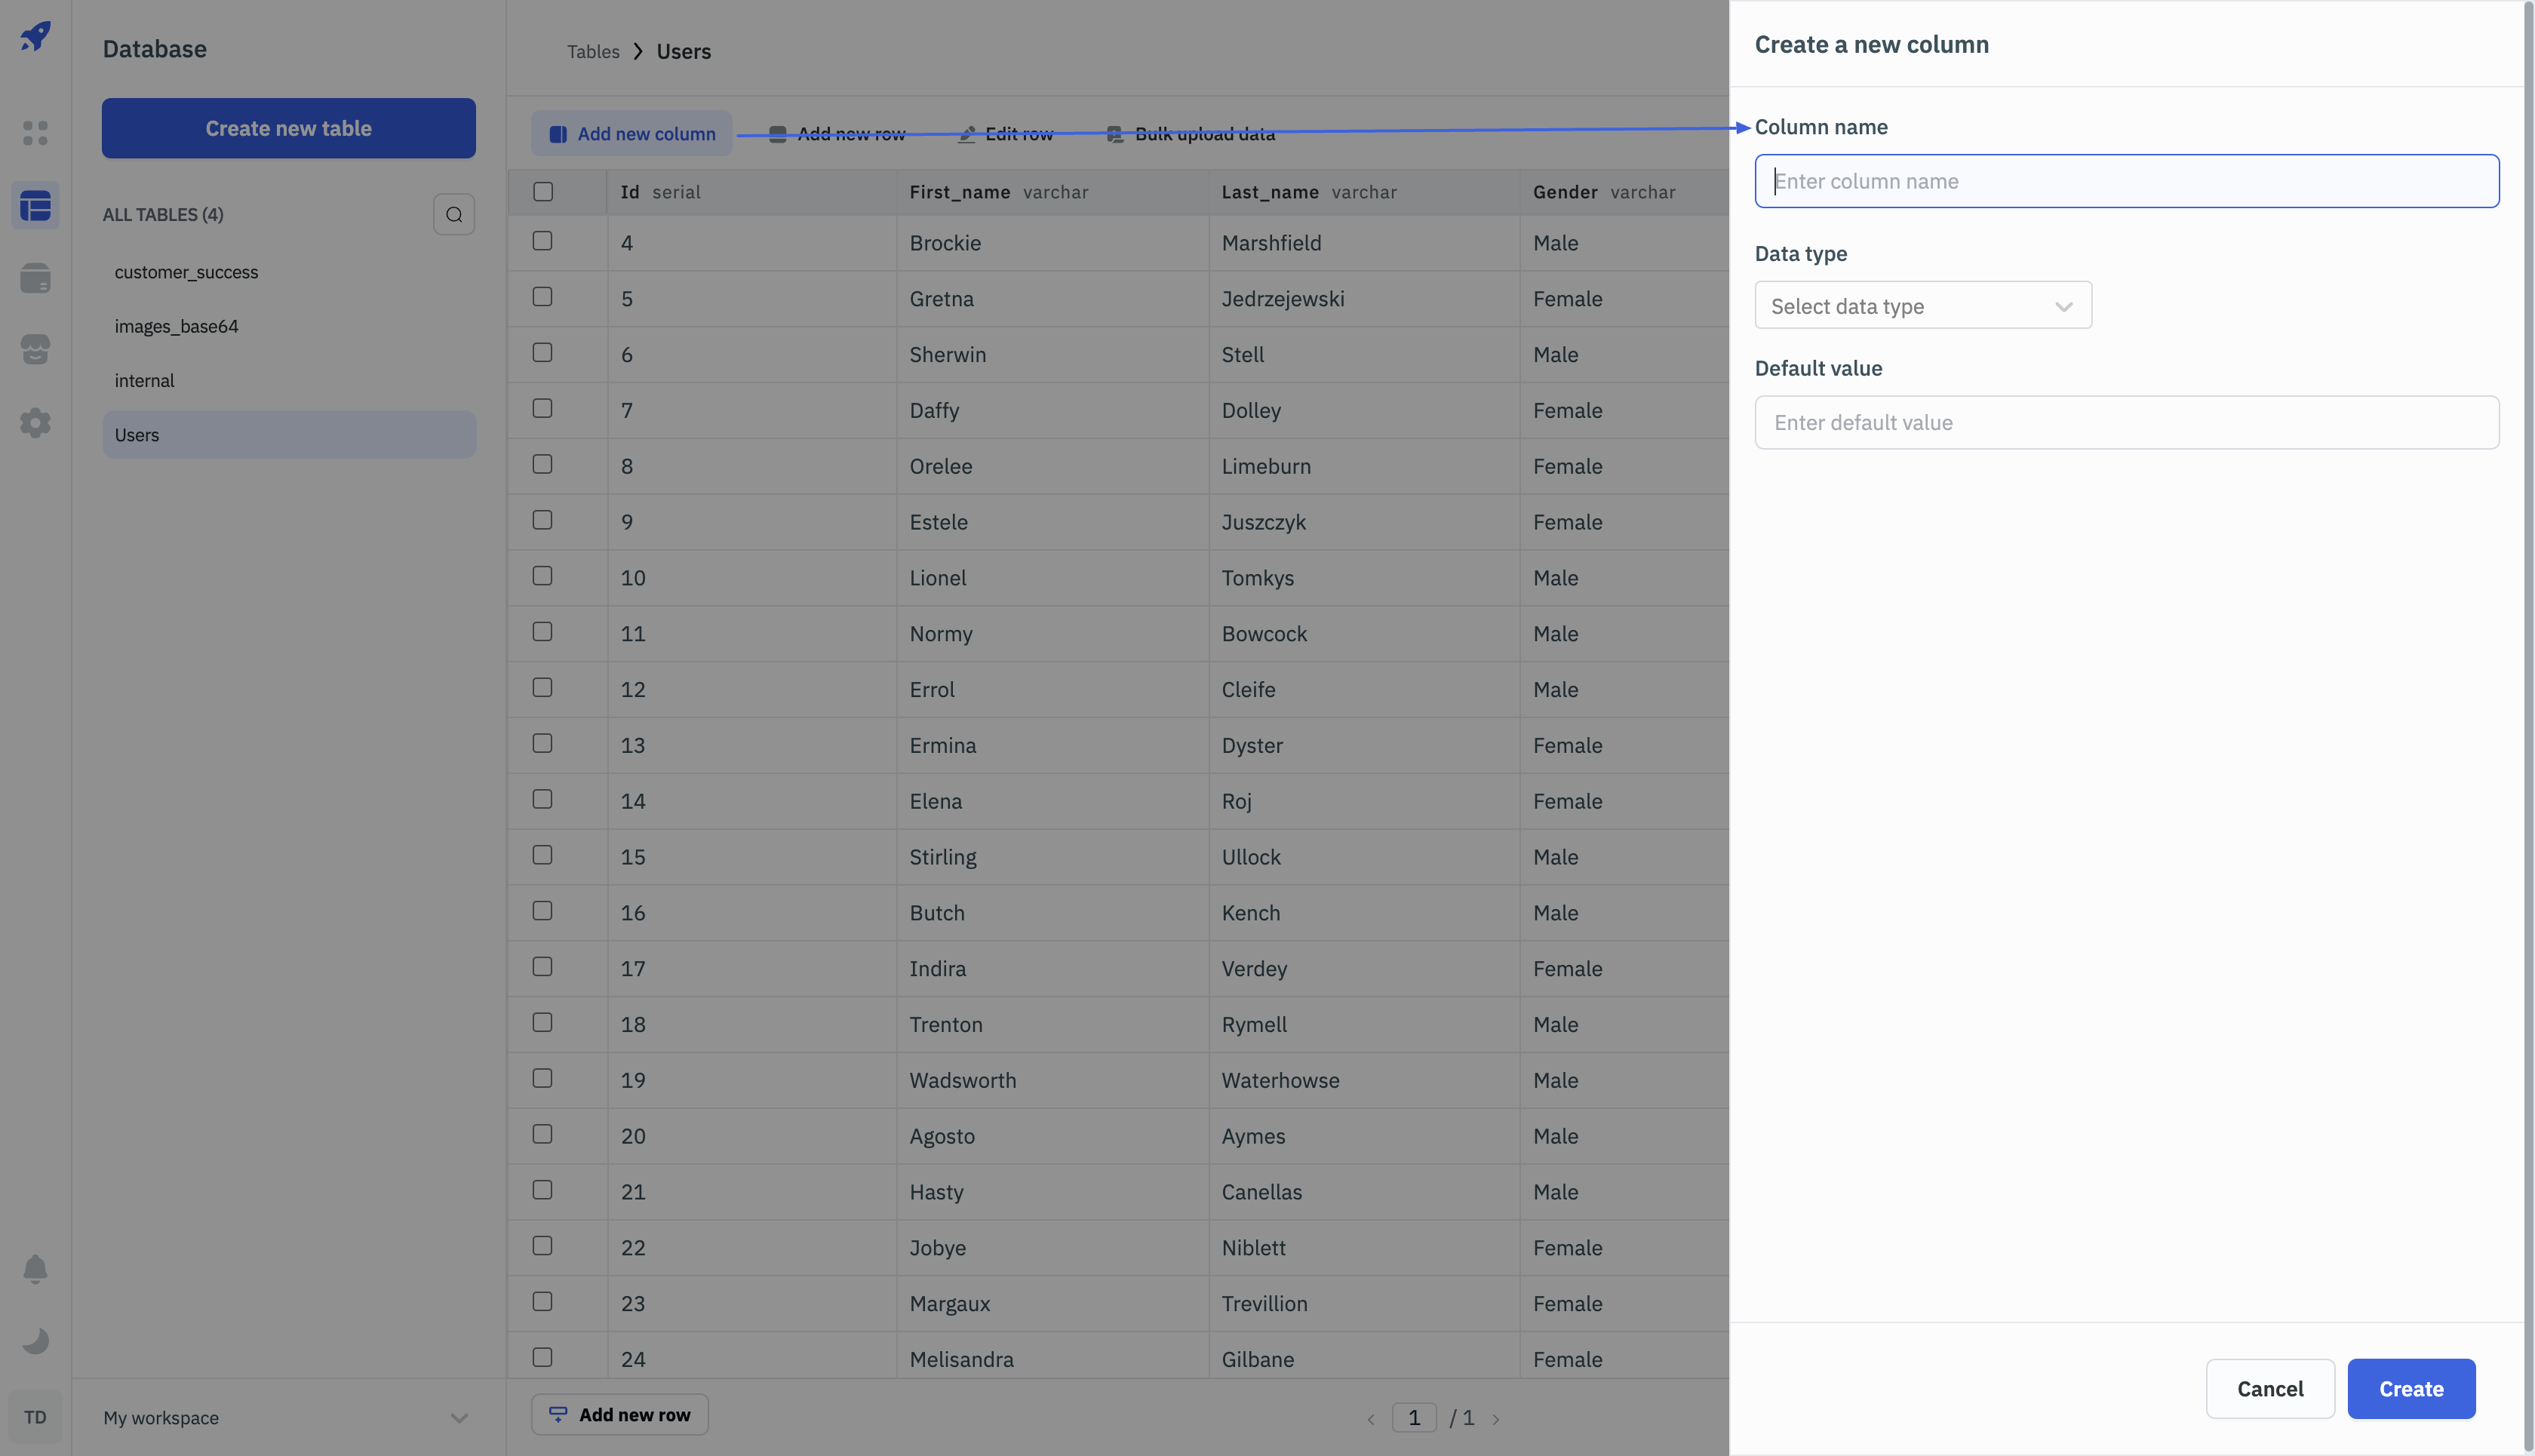The height and width of the screenshot is (1456, 2535).
Task: Open the settings gear icon
Action: [x=35, y=422]
